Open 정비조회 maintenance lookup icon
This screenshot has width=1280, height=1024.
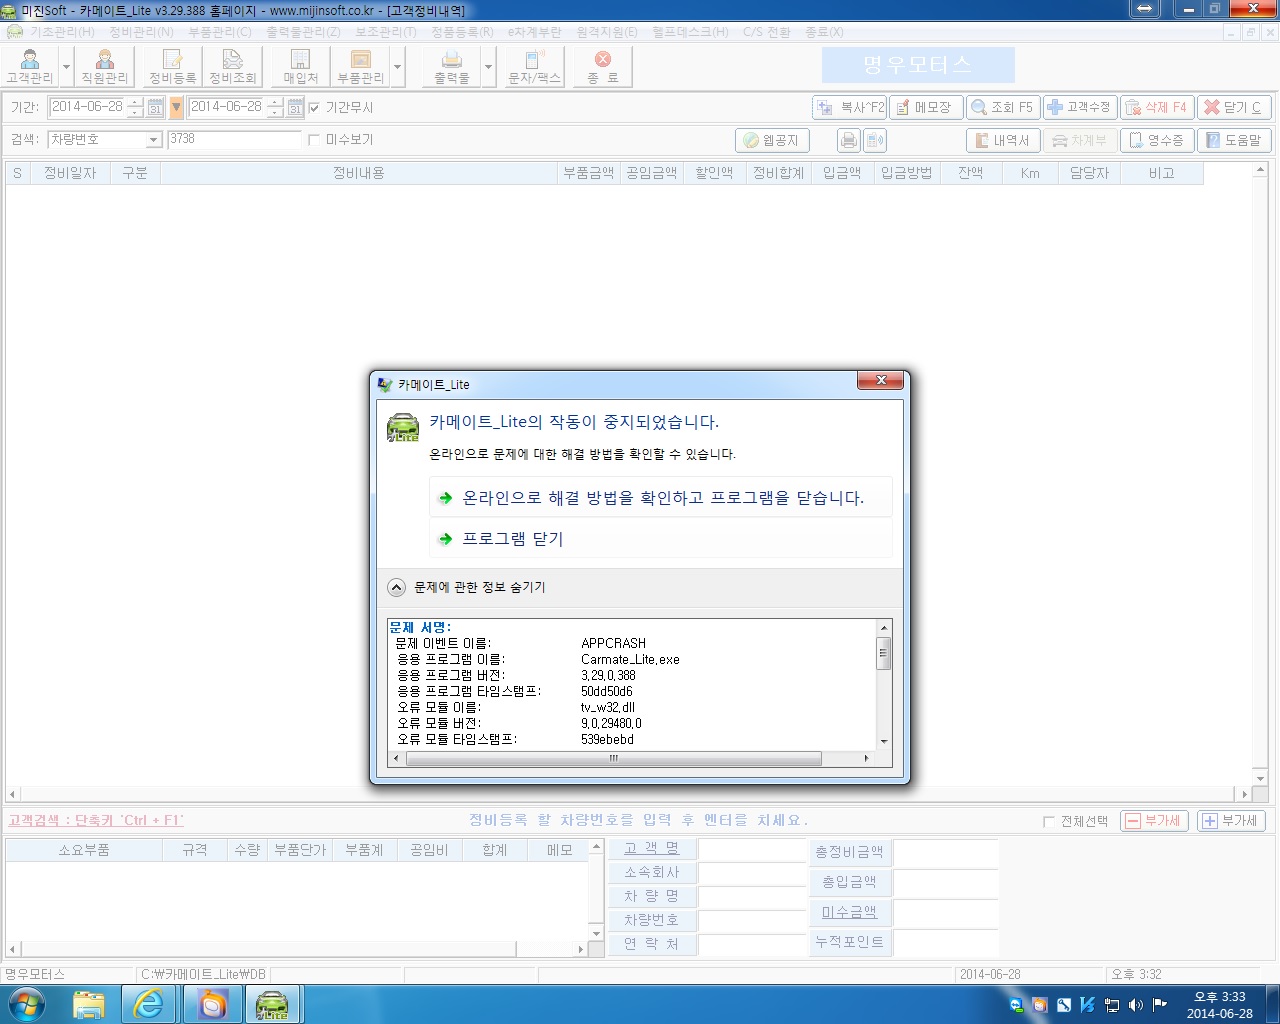(233, 66)
